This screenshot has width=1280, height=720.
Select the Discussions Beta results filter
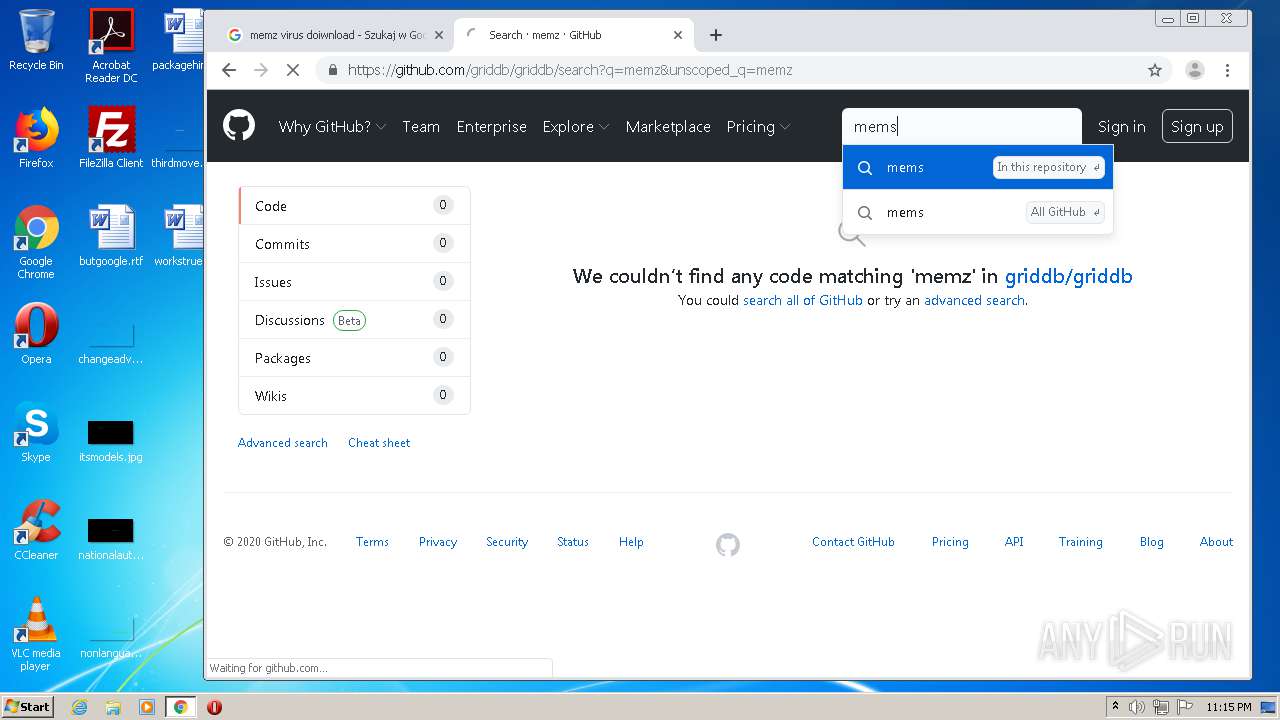click(x=354, y=320)
